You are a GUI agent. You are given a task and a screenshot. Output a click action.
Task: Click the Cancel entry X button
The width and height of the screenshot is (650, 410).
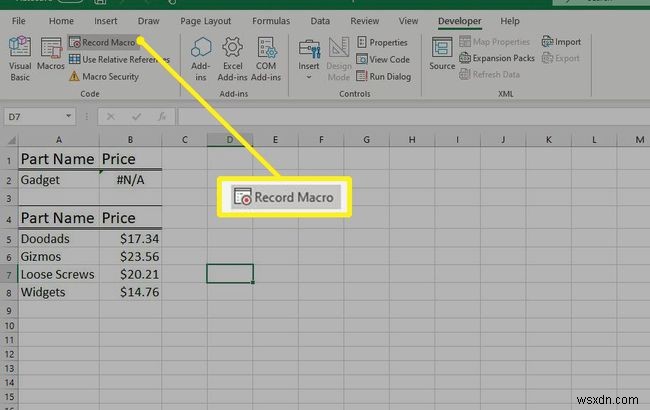pyautogui.click(x=111, y=117)
